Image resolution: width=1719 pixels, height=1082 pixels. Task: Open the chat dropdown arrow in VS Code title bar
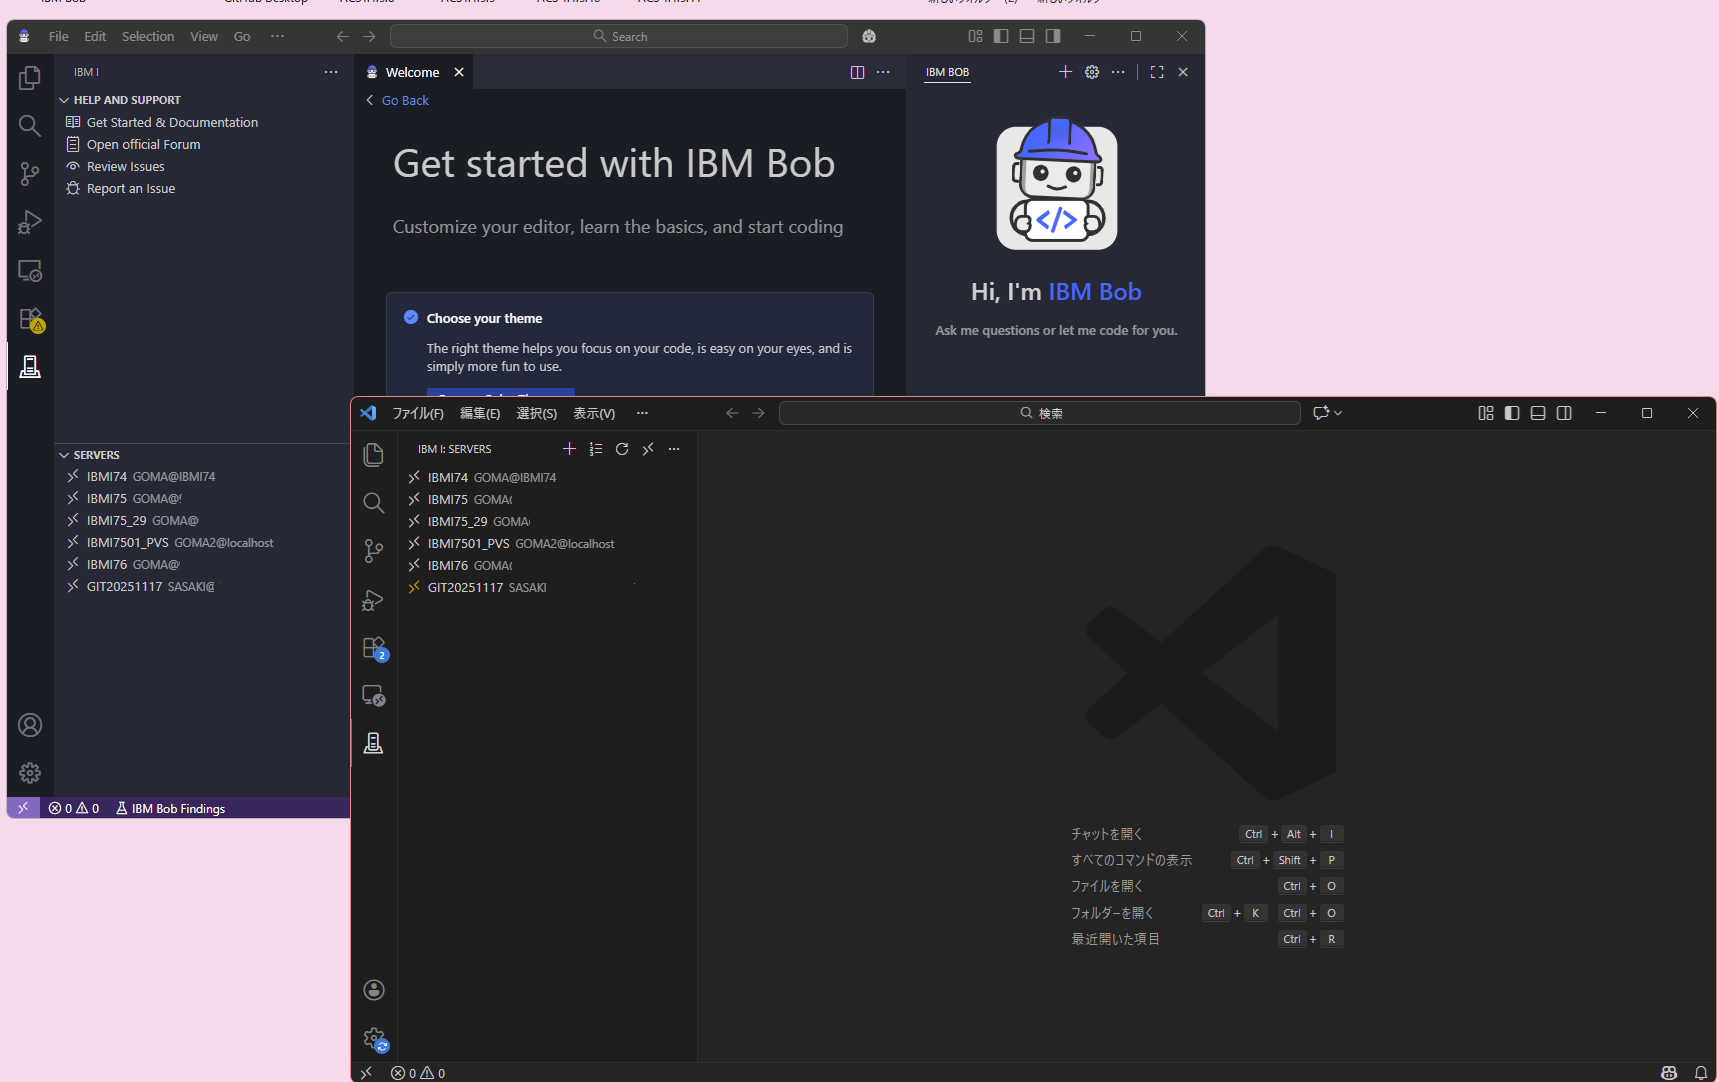(1338, 413)
